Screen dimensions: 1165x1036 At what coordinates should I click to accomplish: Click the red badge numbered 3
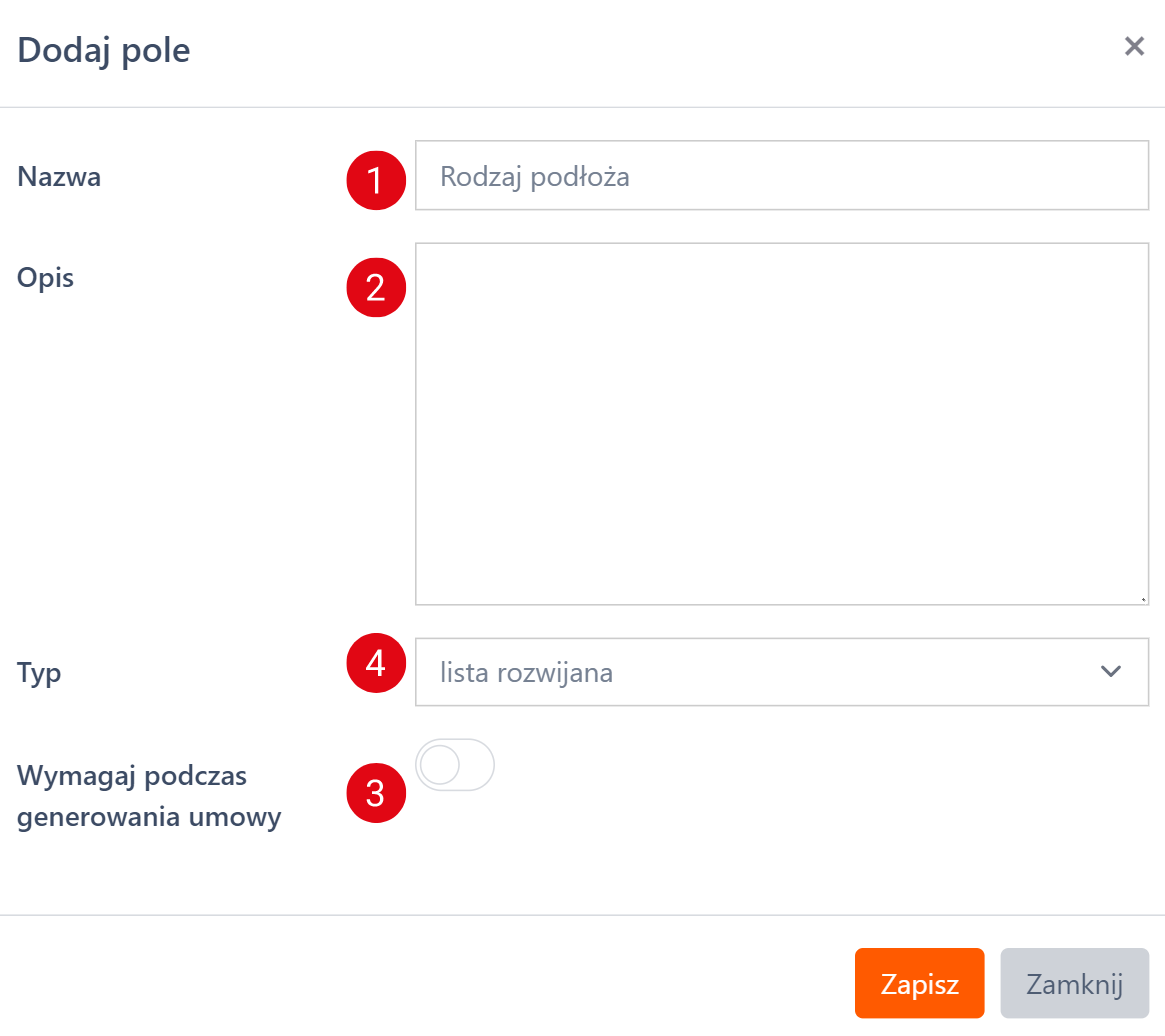pos(375,794)
